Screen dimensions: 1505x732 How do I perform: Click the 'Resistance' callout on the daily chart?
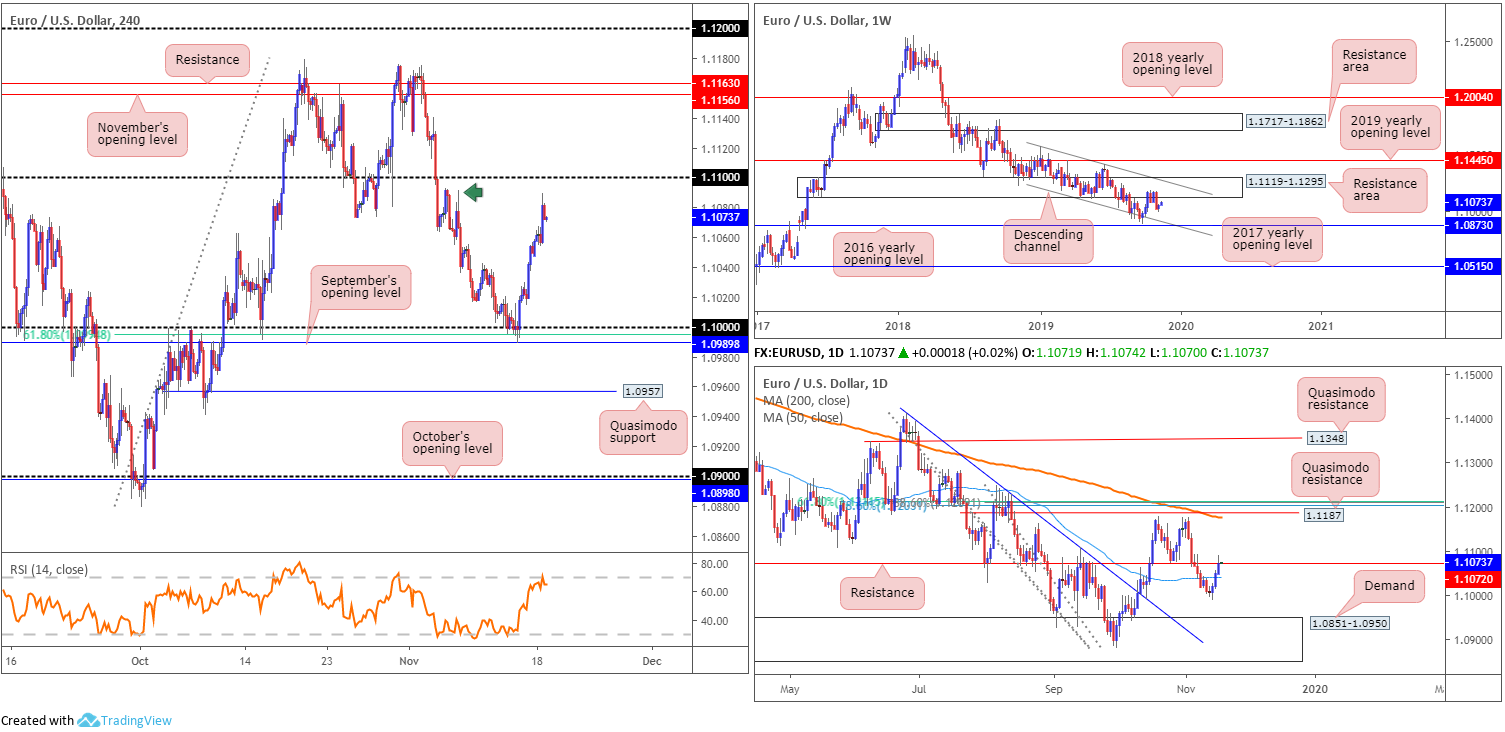(882, 592)
